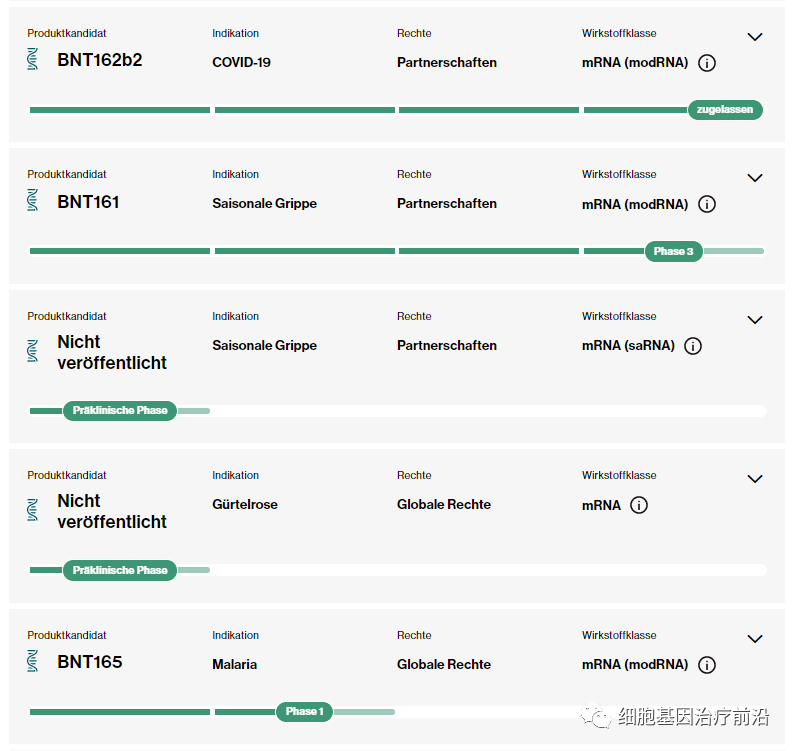
Task: Expand the Saisonale Grippe saRNA row chevron
Action: (755, 320)
